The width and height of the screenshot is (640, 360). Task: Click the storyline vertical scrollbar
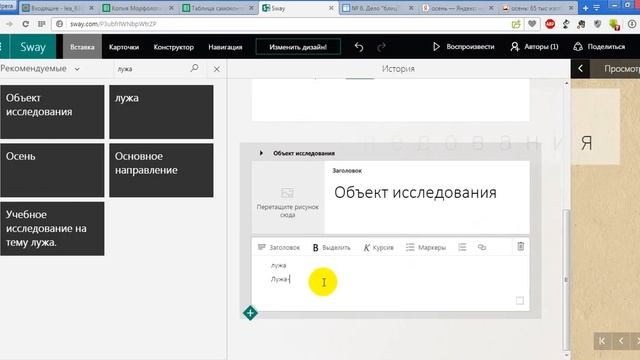566,279
